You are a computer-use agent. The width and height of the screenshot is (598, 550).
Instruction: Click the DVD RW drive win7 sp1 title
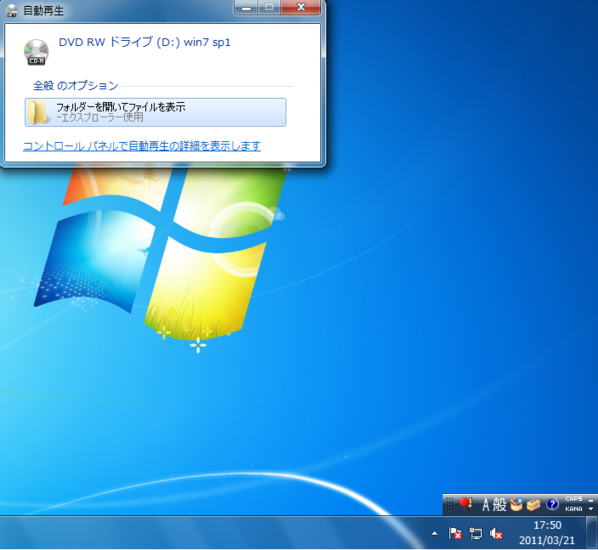[x=145, y=42]
